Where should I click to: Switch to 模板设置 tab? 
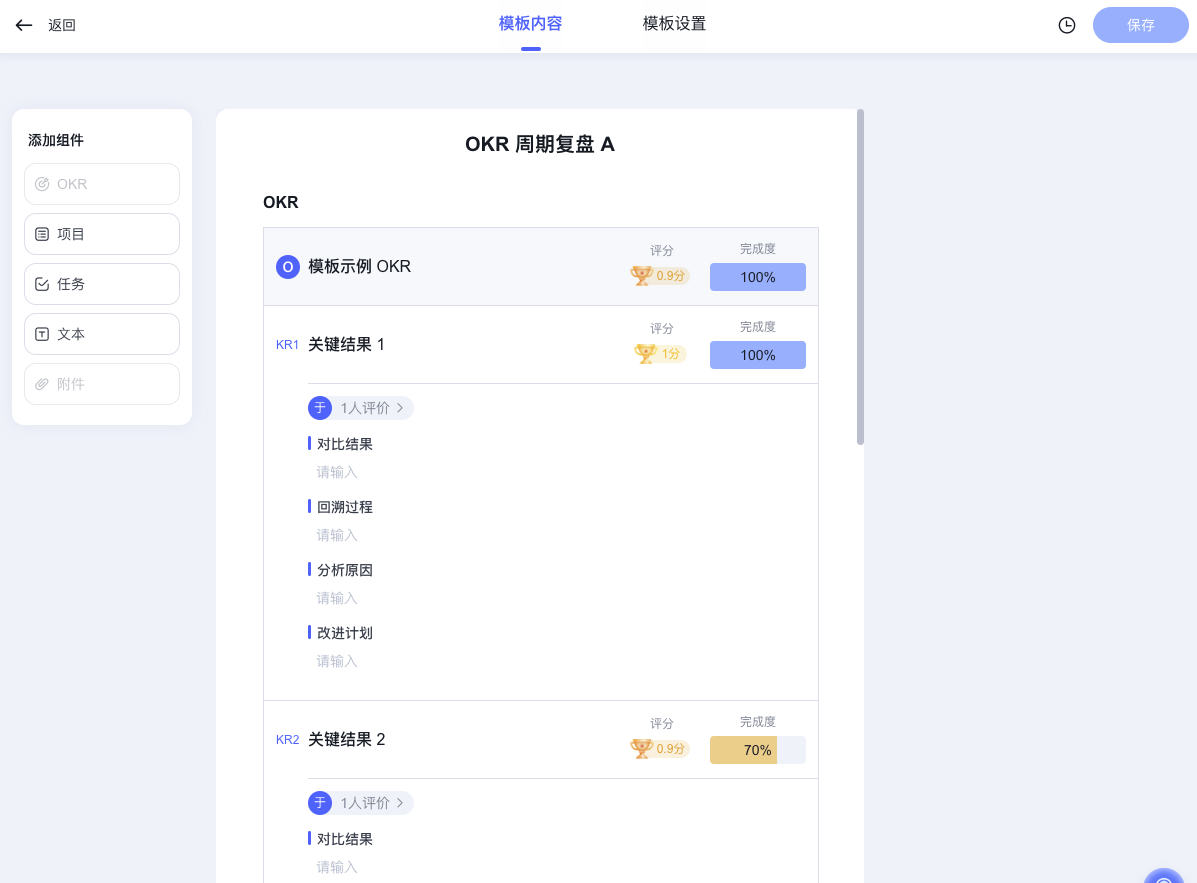(674, 24)
